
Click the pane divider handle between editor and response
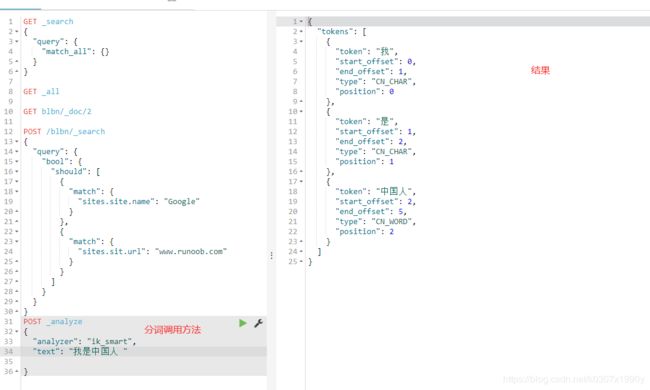272,255
